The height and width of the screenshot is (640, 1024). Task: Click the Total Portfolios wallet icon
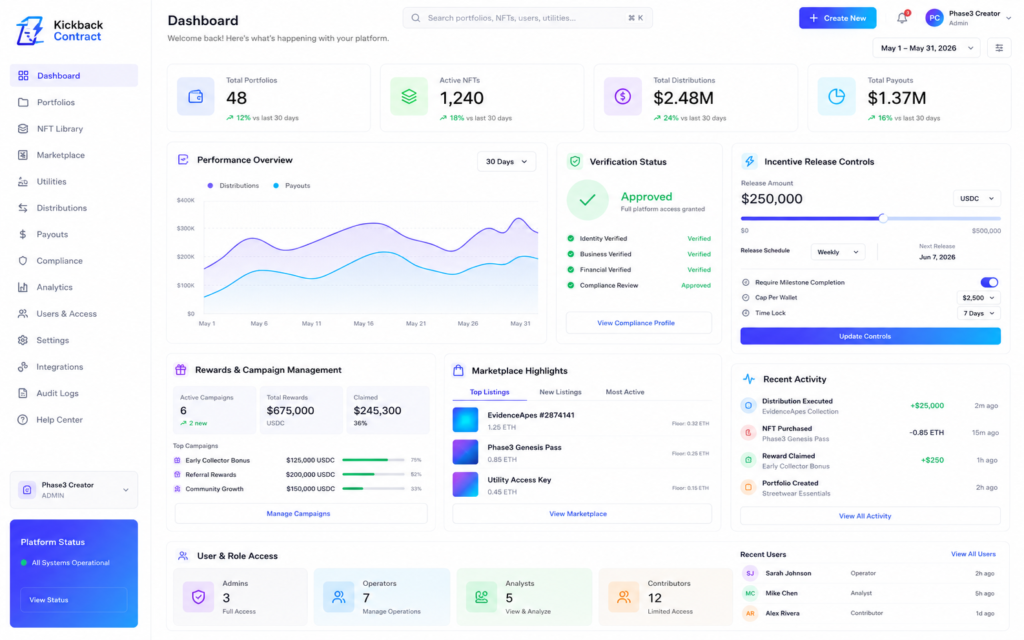195,97
